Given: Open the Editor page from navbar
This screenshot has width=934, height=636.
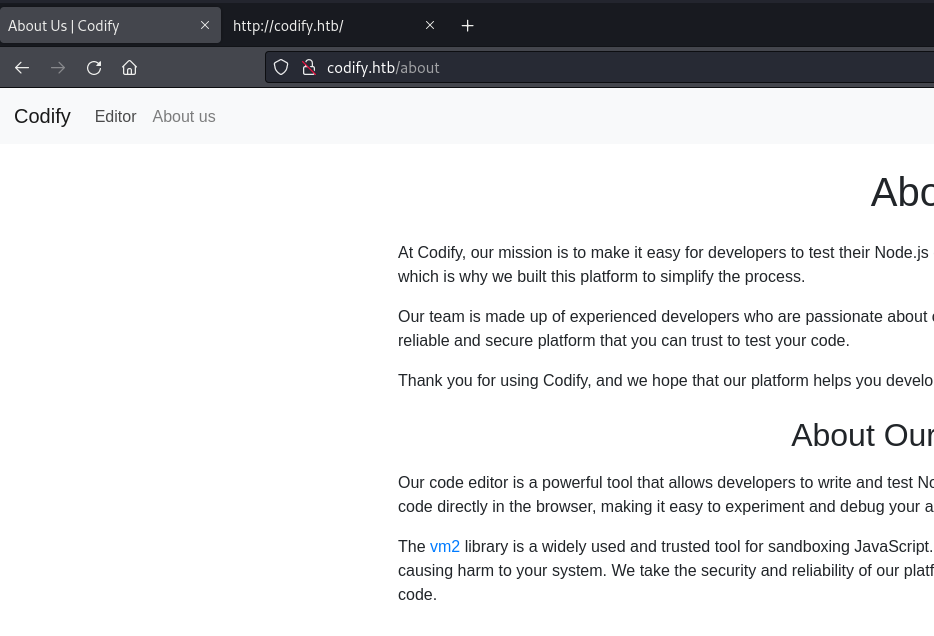Looking at the screenshot, I should [x=115, y=116].
